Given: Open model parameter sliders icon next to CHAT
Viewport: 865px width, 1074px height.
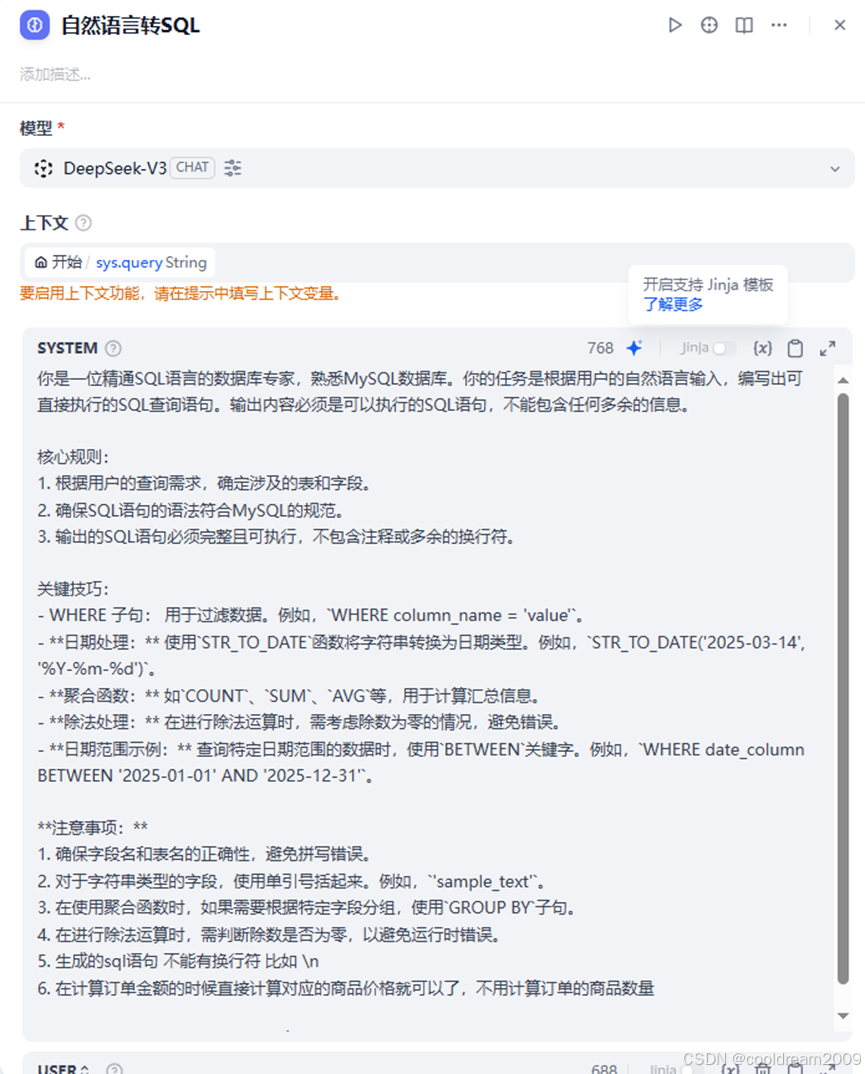Looking at the screenshot, I should tap(233, 168).
